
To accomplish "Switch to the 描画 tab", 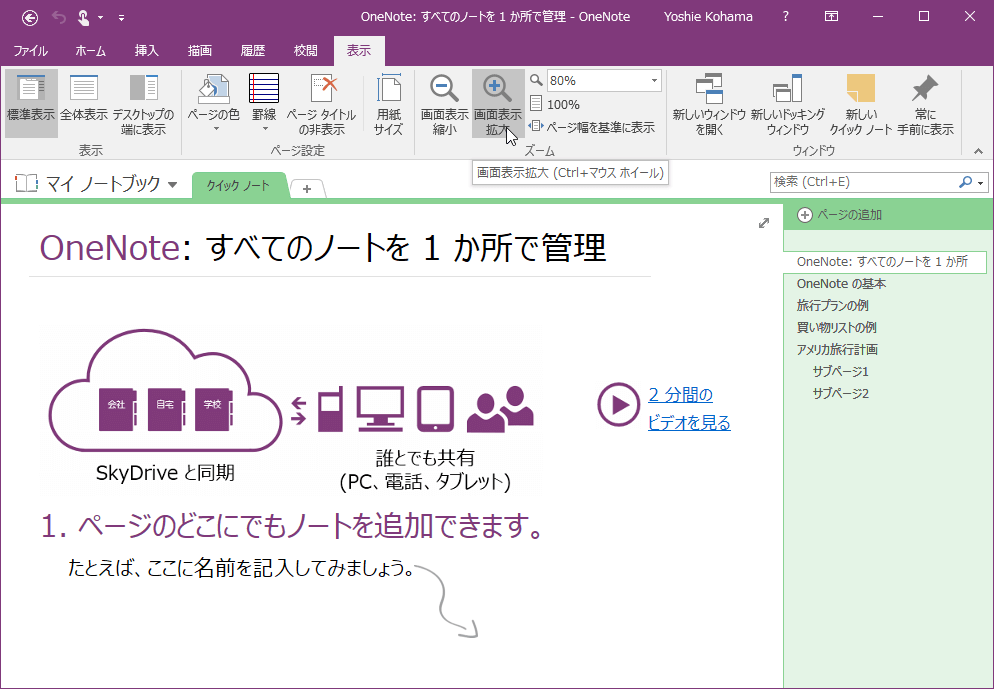I will [200, 51].
